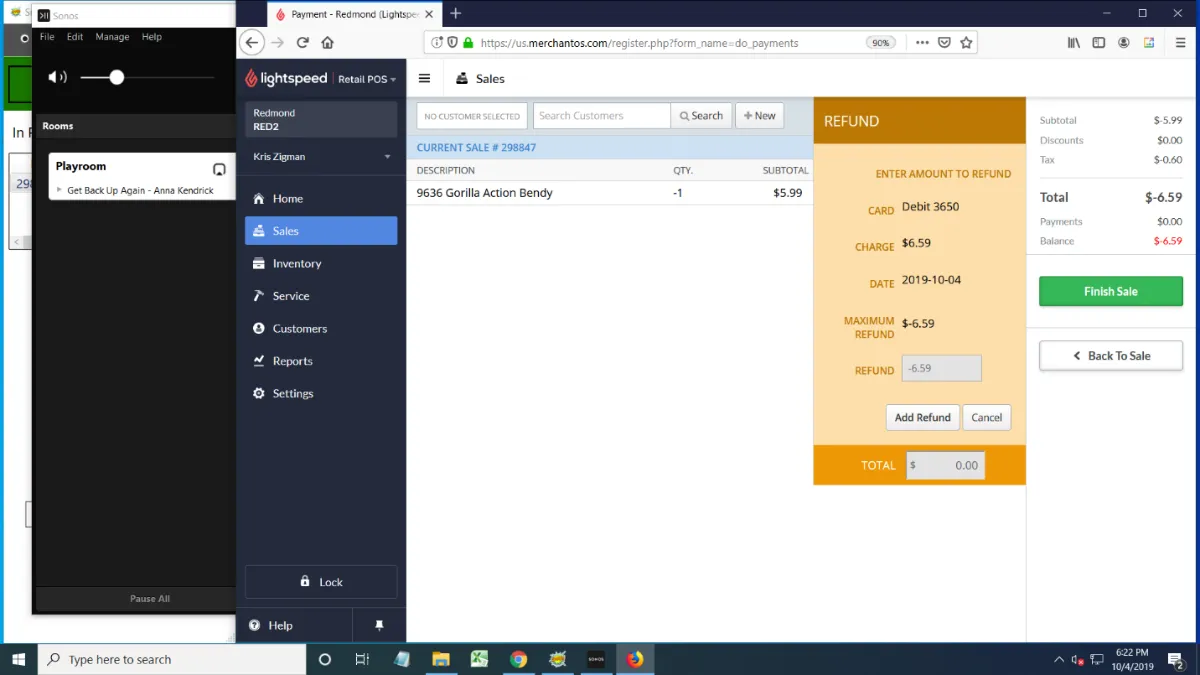This screenshot has height=675, width=1200.
Task: Switch to Sonos app on the taskbar
Action: click(x=596, y=659)
